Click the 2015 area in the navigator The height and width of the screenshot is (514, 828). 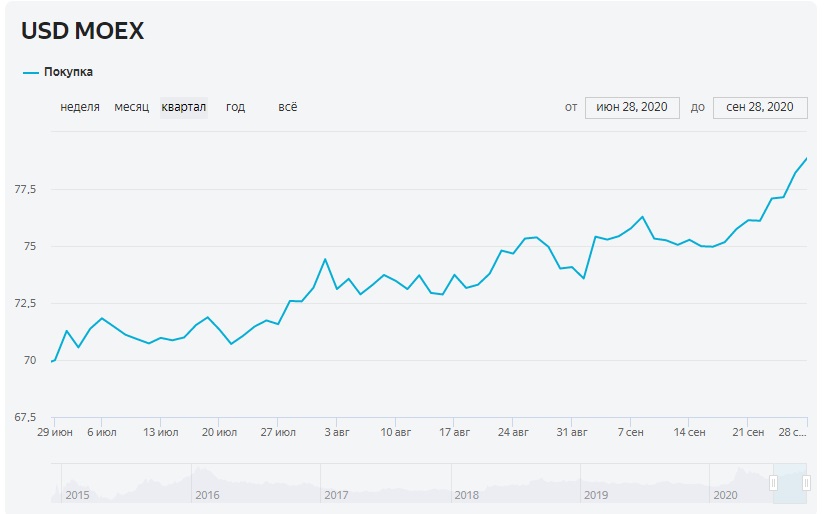pyautogui.click(x=77, y=494)
